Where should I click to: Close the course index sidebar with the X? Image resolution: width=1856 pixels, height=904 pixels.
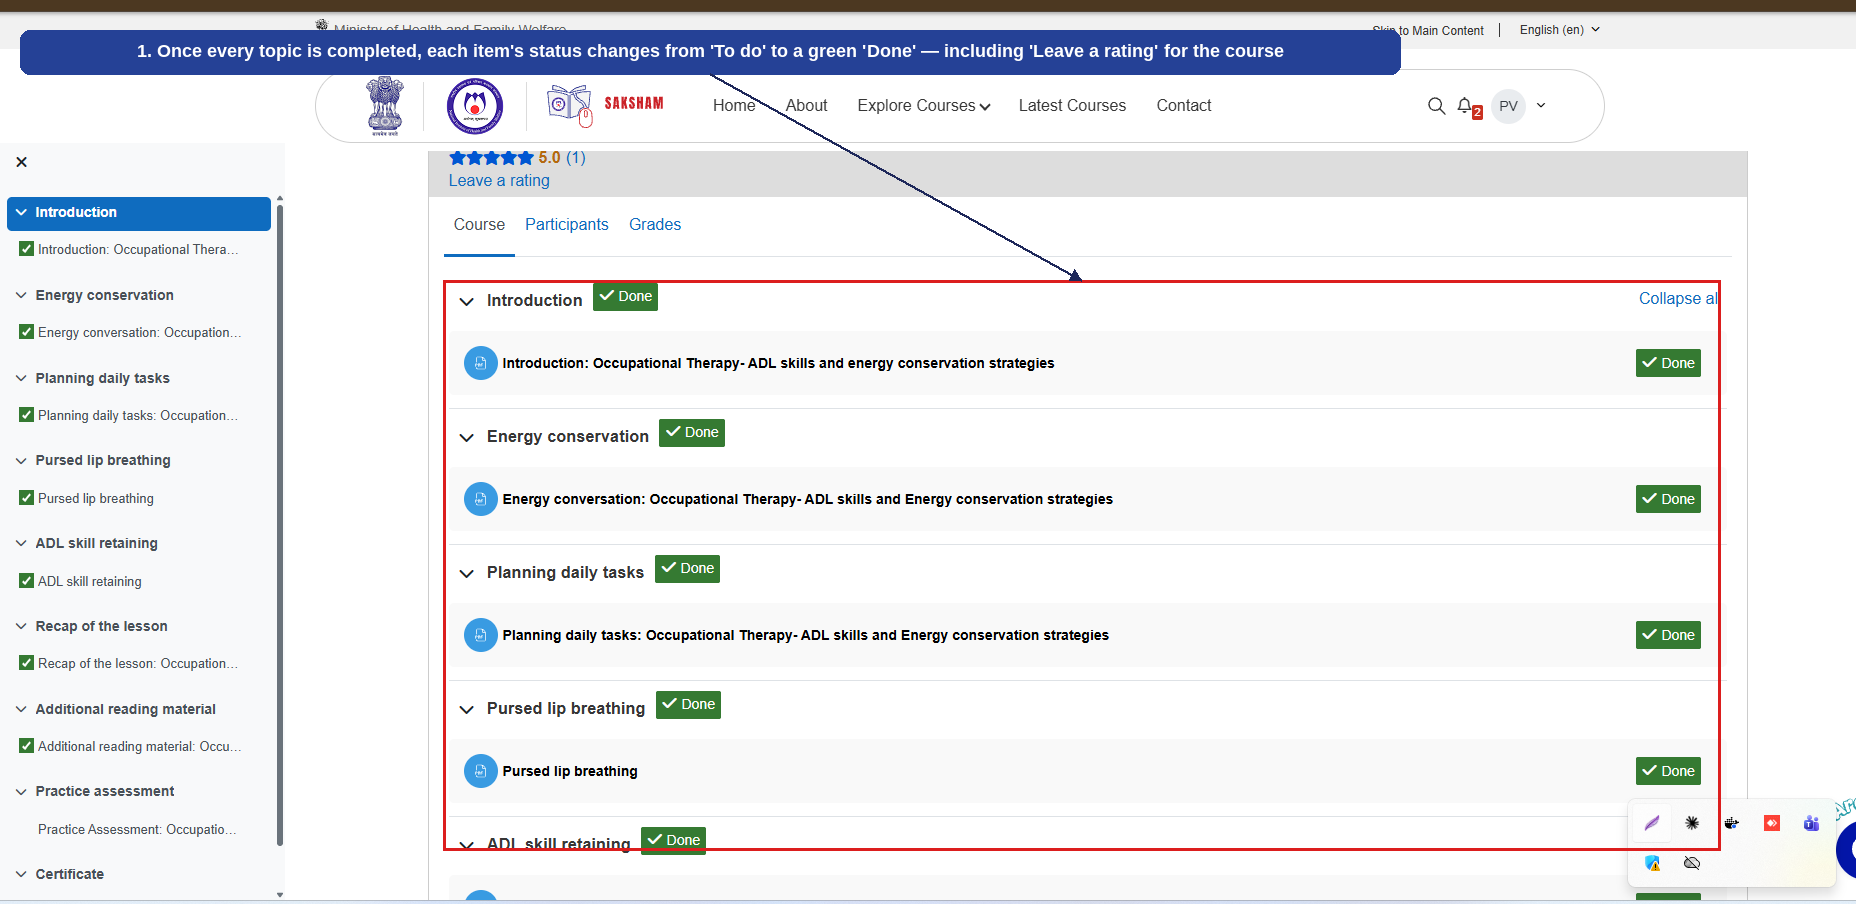point(22,162)
